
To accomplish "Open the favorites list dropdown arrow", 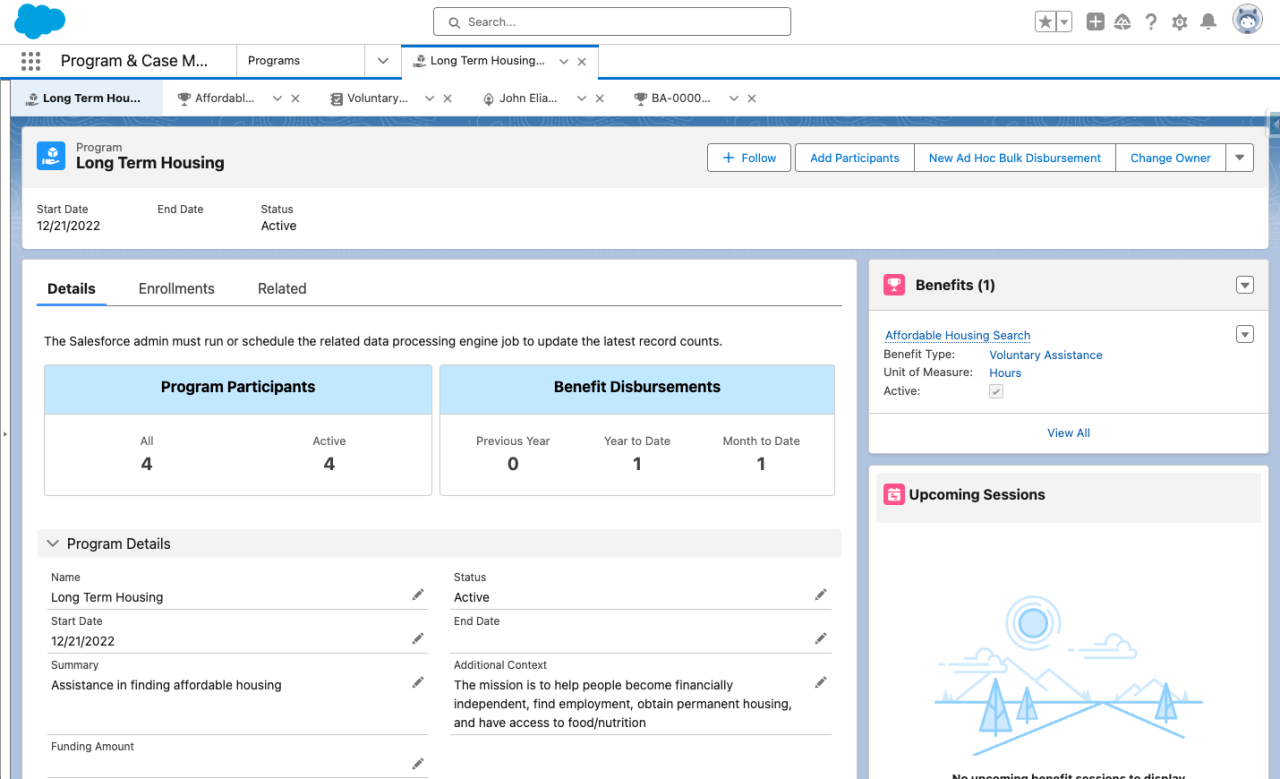I will [x=1064, y=22].
